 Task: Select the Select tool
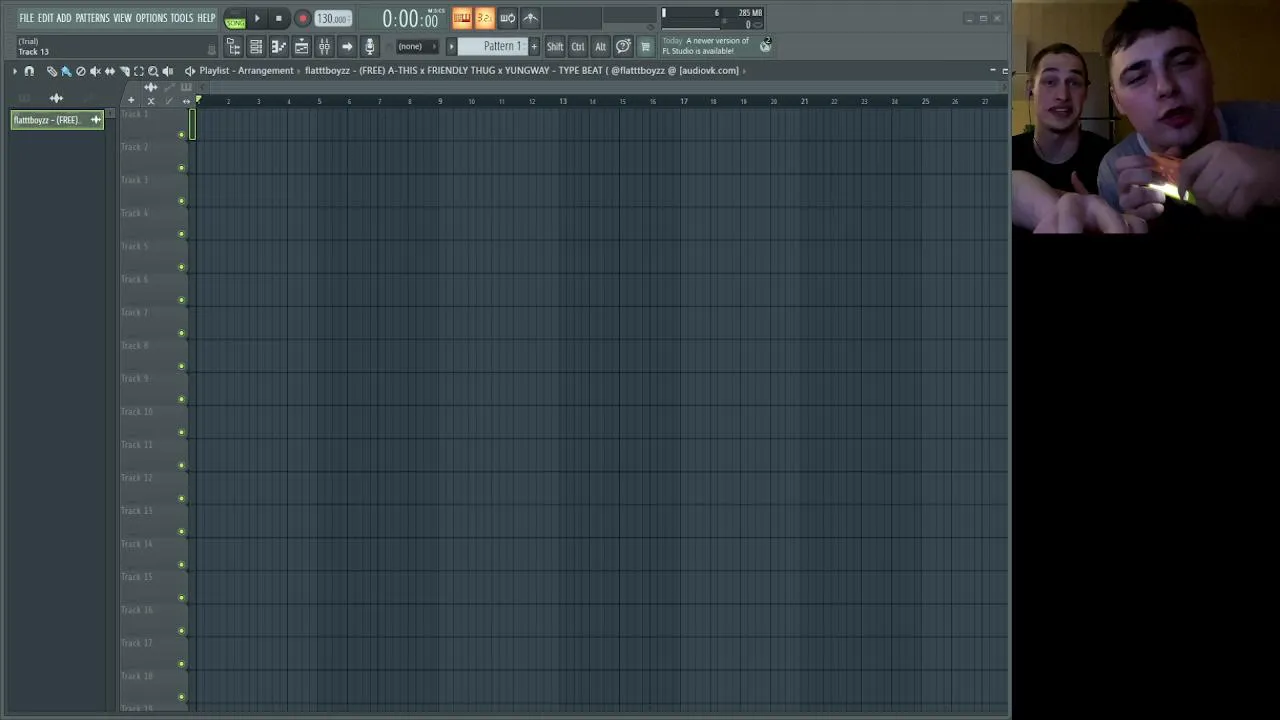[139, 71]
